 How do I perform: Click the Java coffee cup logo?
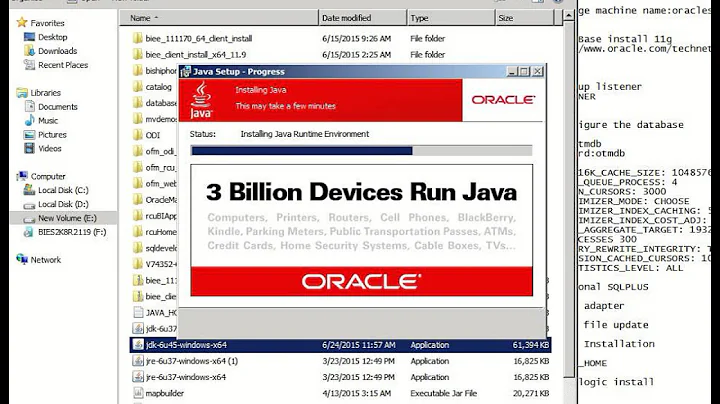click(x=201, y=100)
